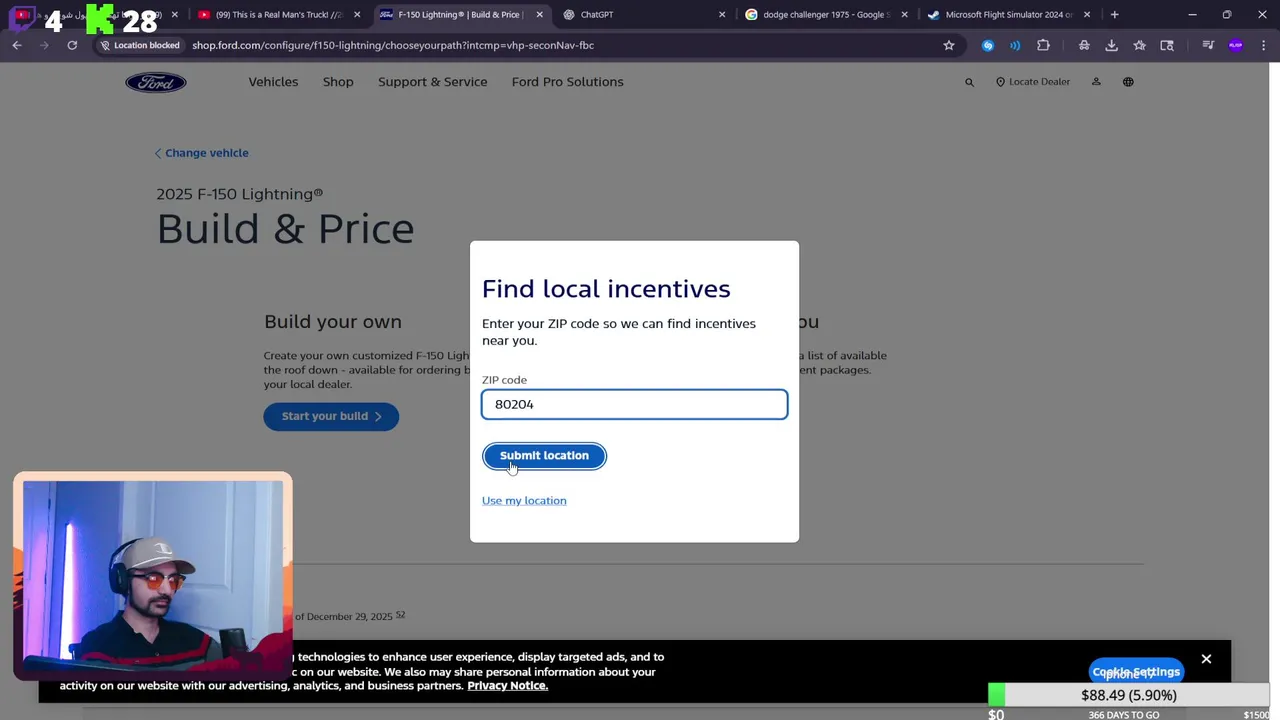Click the Ford site search magnifier icon
1280x720 pixels.
(969, 82)
